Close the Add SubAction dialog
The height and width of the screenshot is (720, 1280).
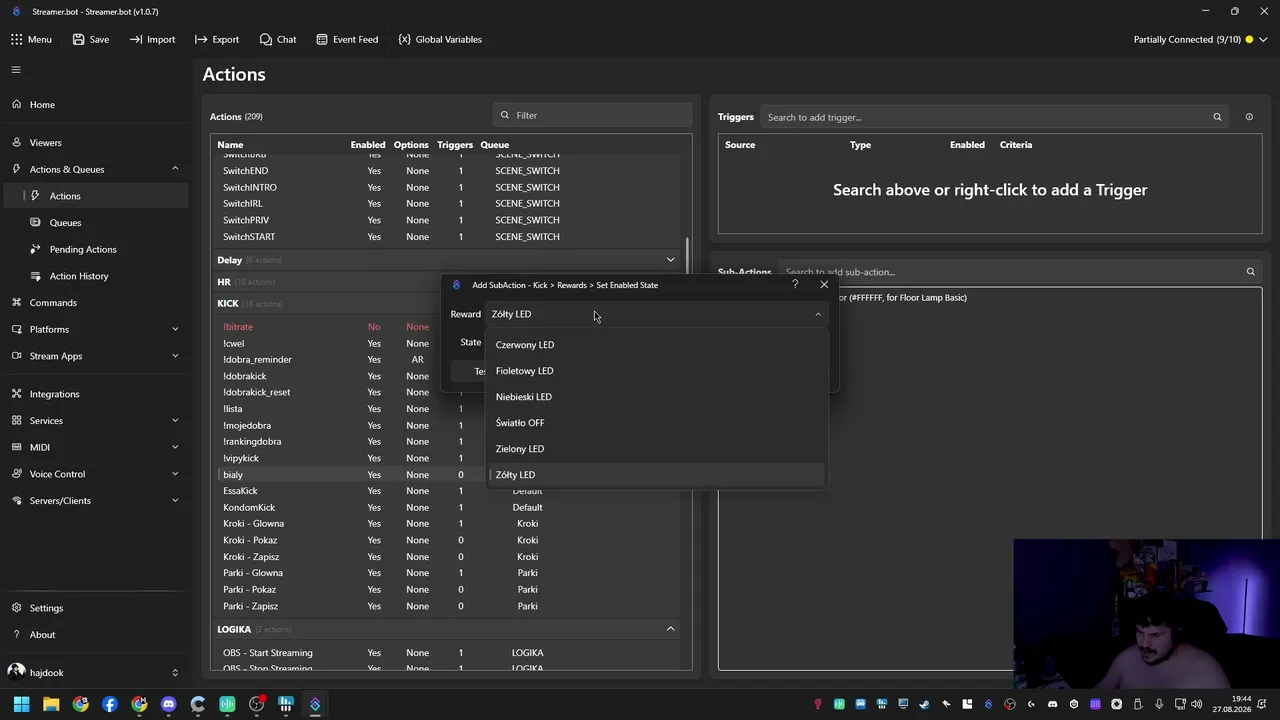click(x=824, y=285)
